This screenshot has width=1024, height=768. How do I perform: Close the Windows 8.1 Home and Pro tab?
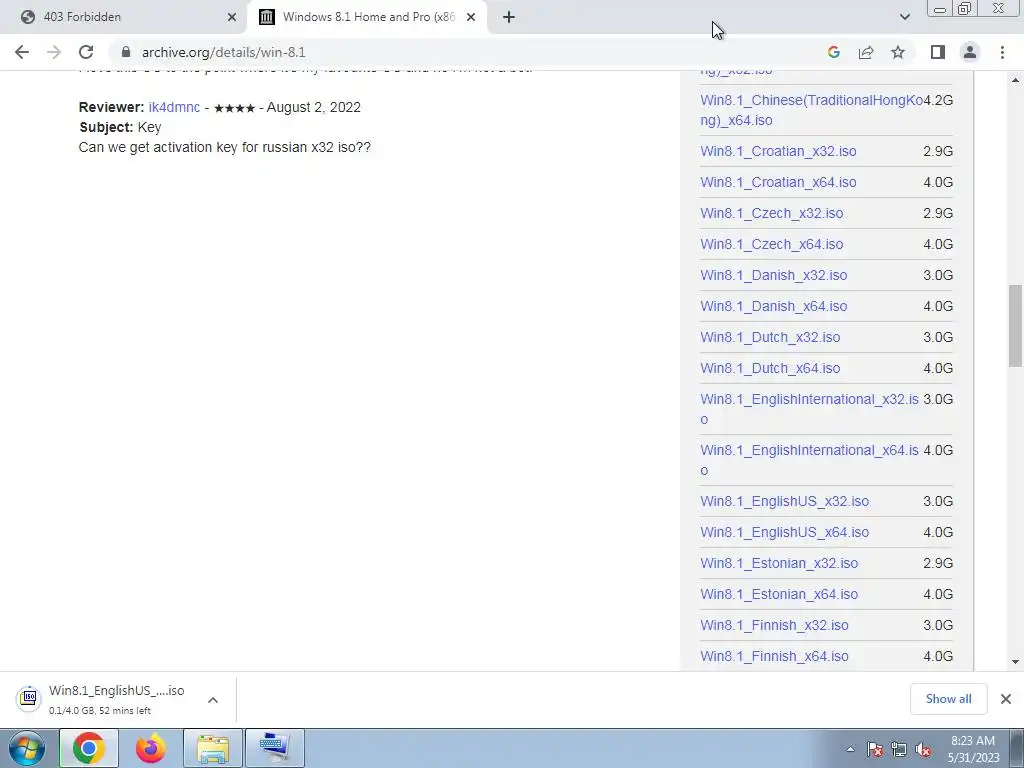pos(471,17)
